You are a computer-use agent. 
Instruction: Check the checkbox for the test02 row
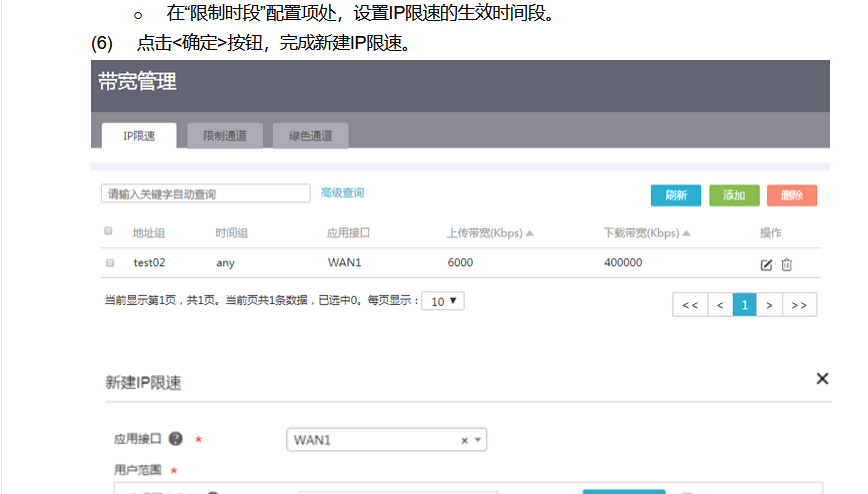click(109, 263)
